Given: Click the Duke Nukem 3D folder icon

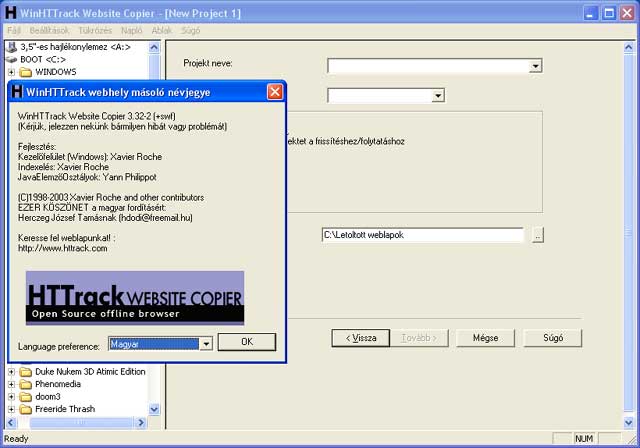Looking at the screenshot, I should click(x=26, y=372).
